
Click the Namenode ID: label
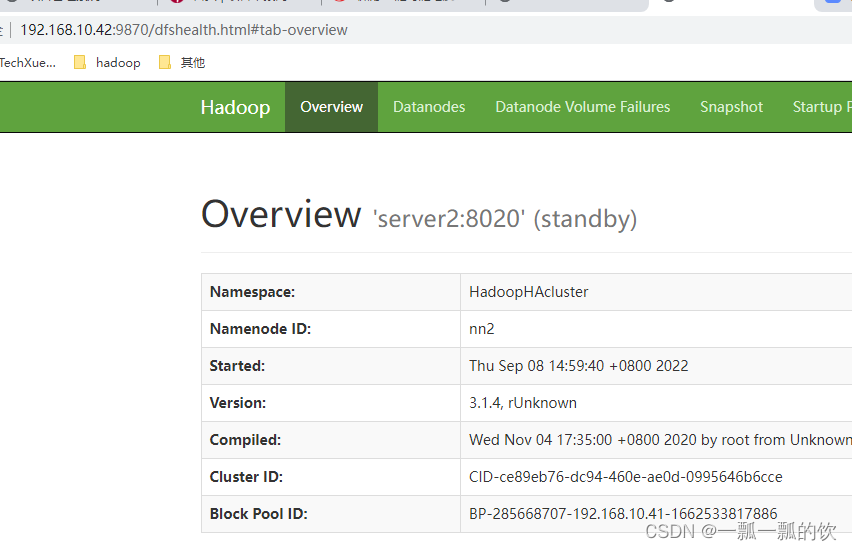(x=260, y=329)
